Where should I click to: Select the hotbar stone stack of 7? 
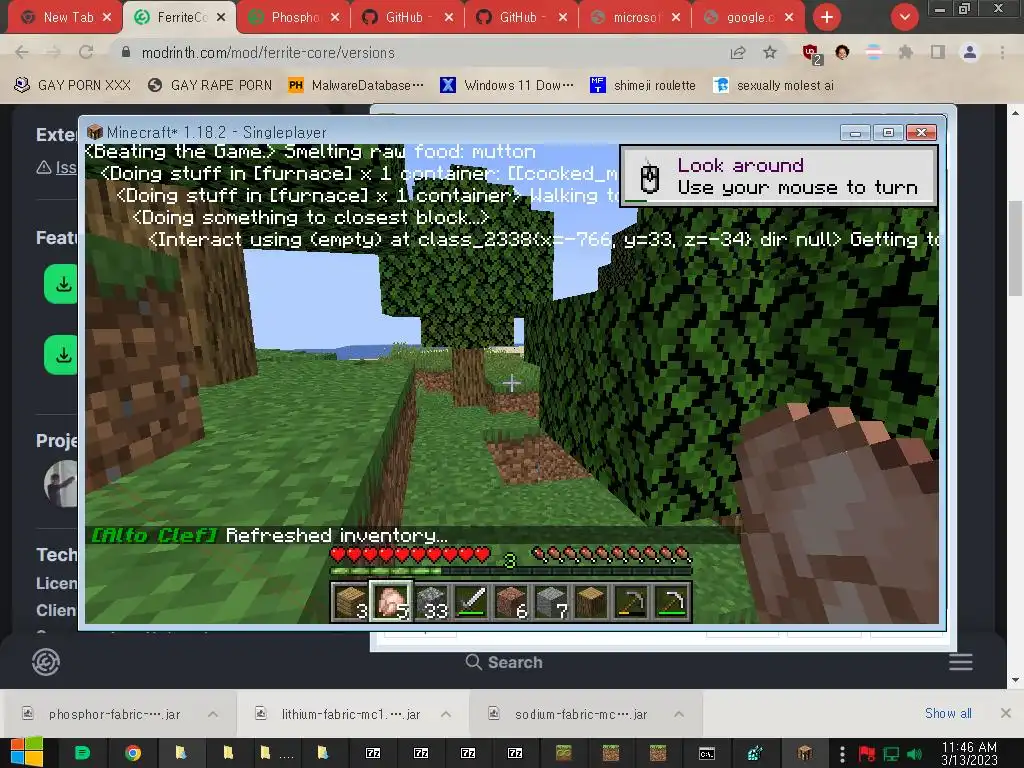point(551,601)
